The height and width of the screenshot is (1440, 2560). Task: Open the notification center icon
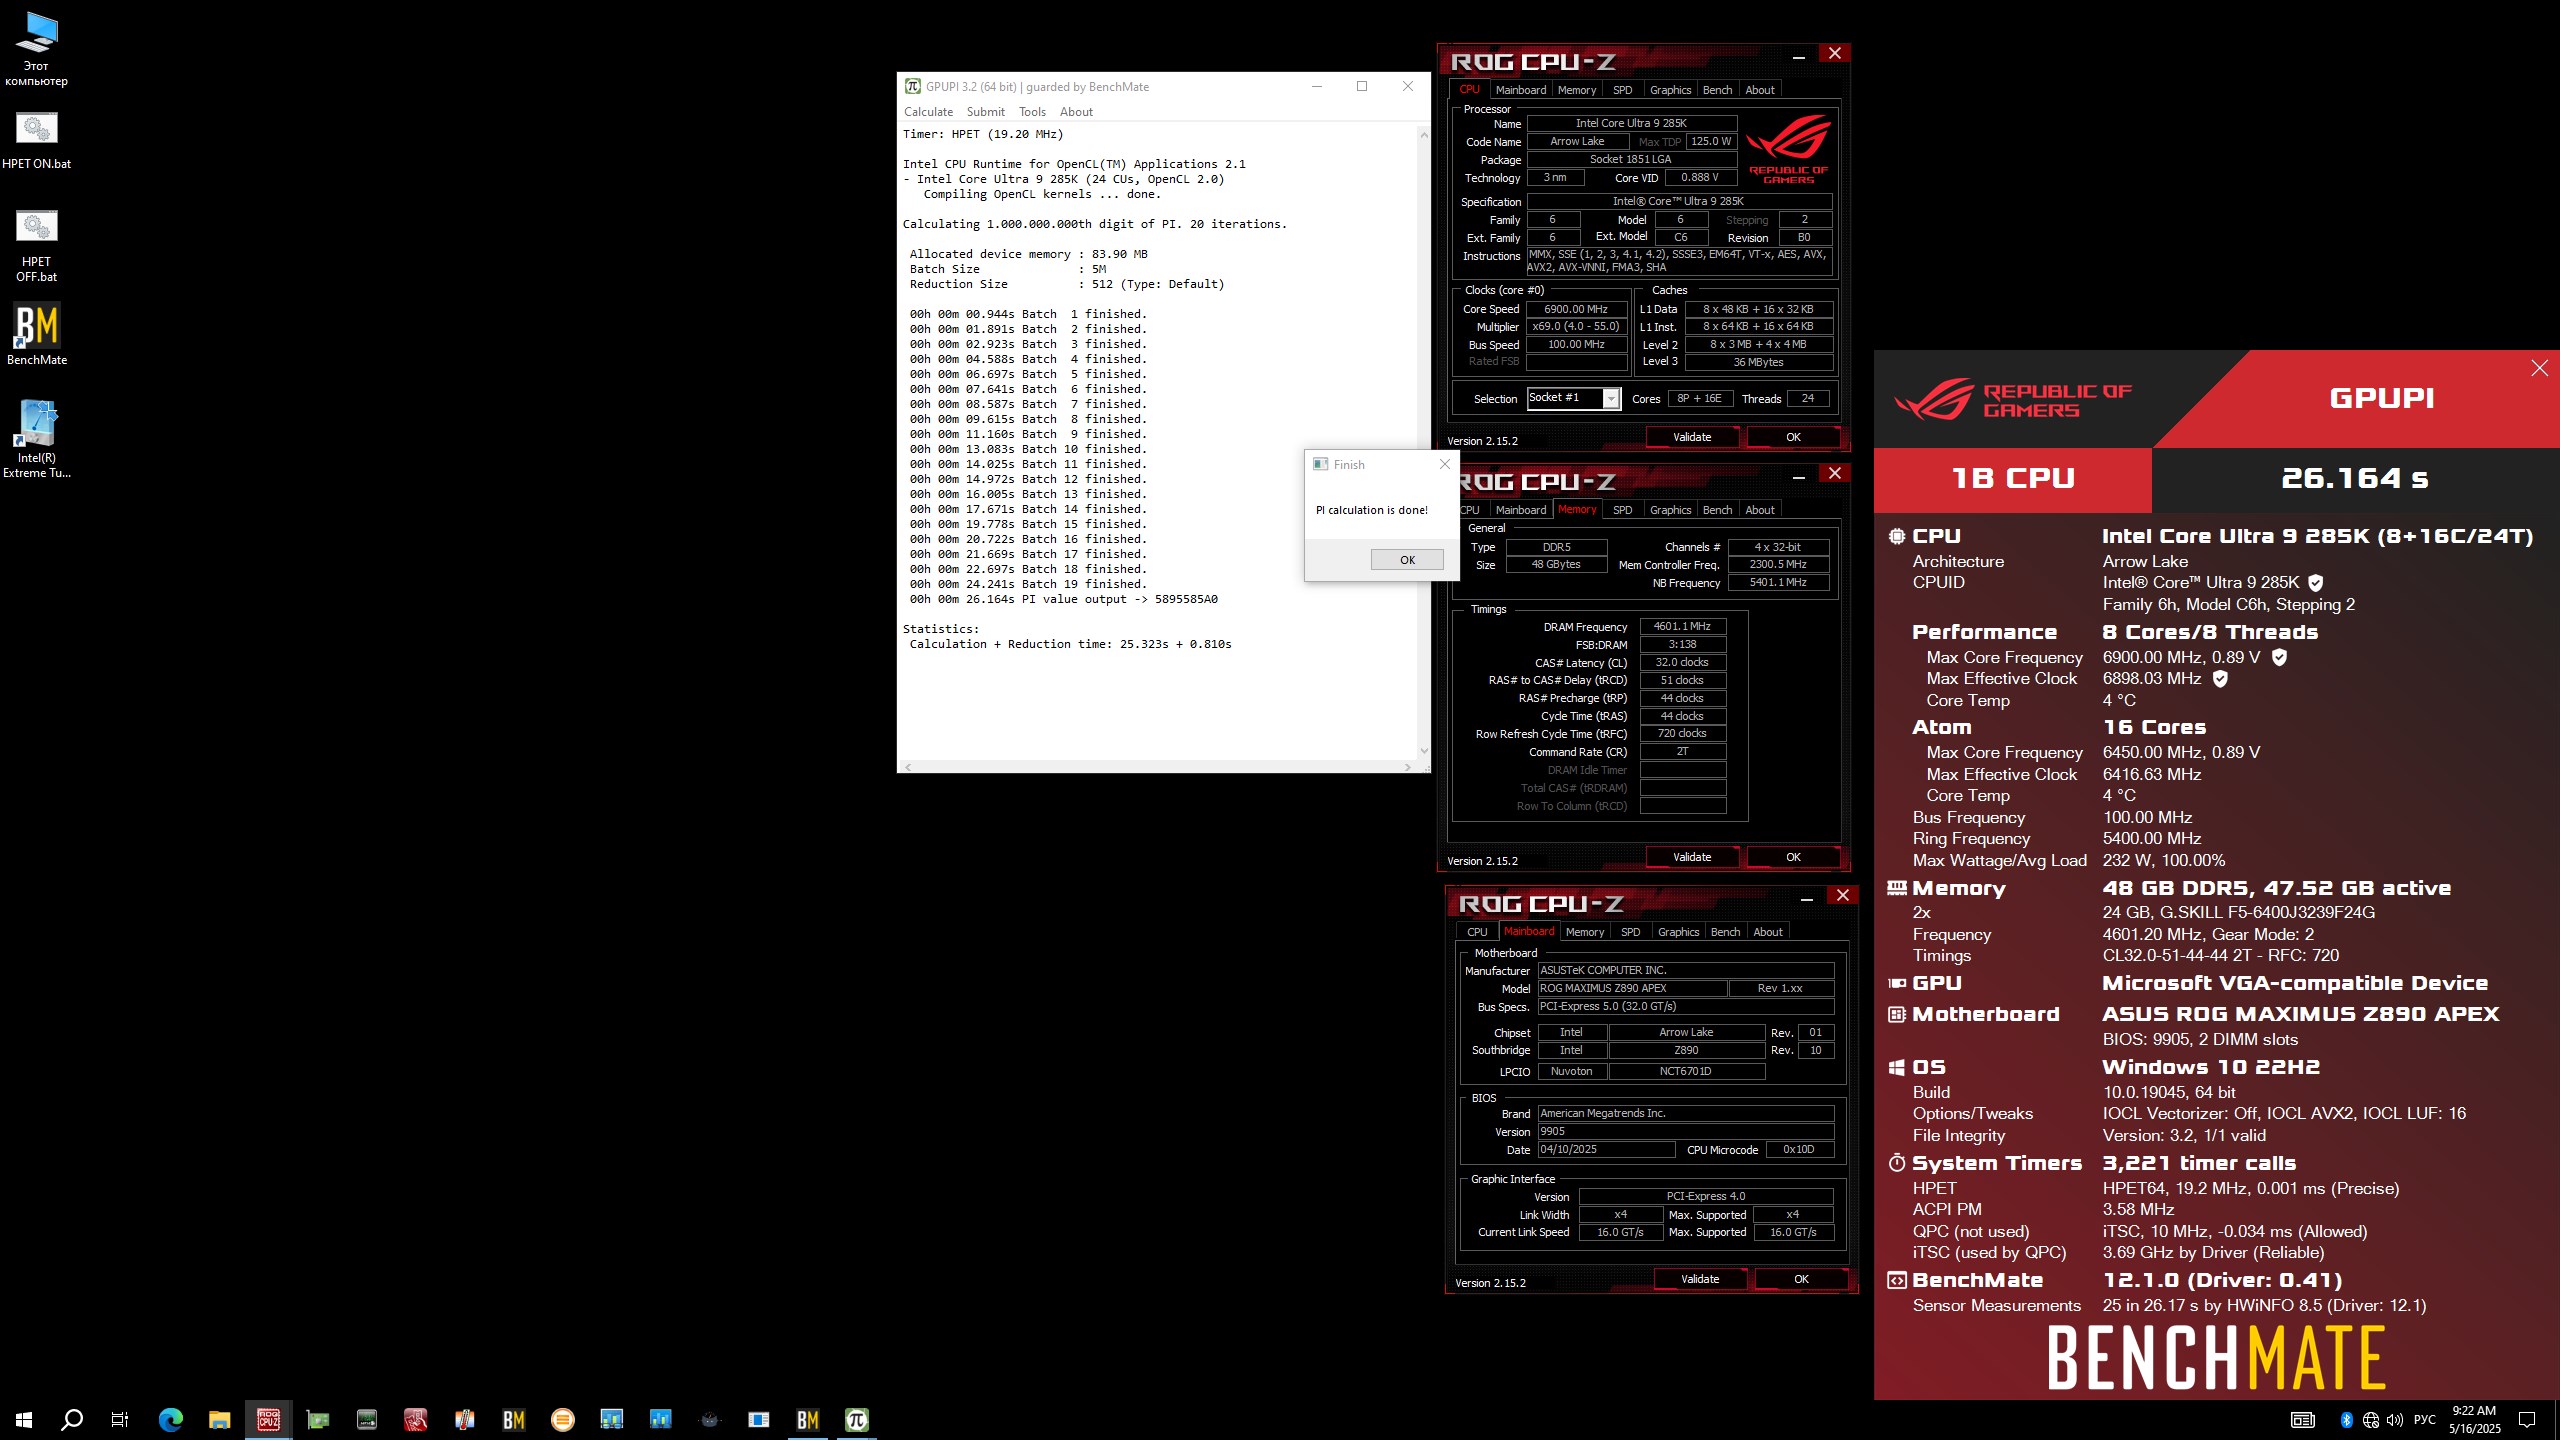(x=2527, y=1420)
